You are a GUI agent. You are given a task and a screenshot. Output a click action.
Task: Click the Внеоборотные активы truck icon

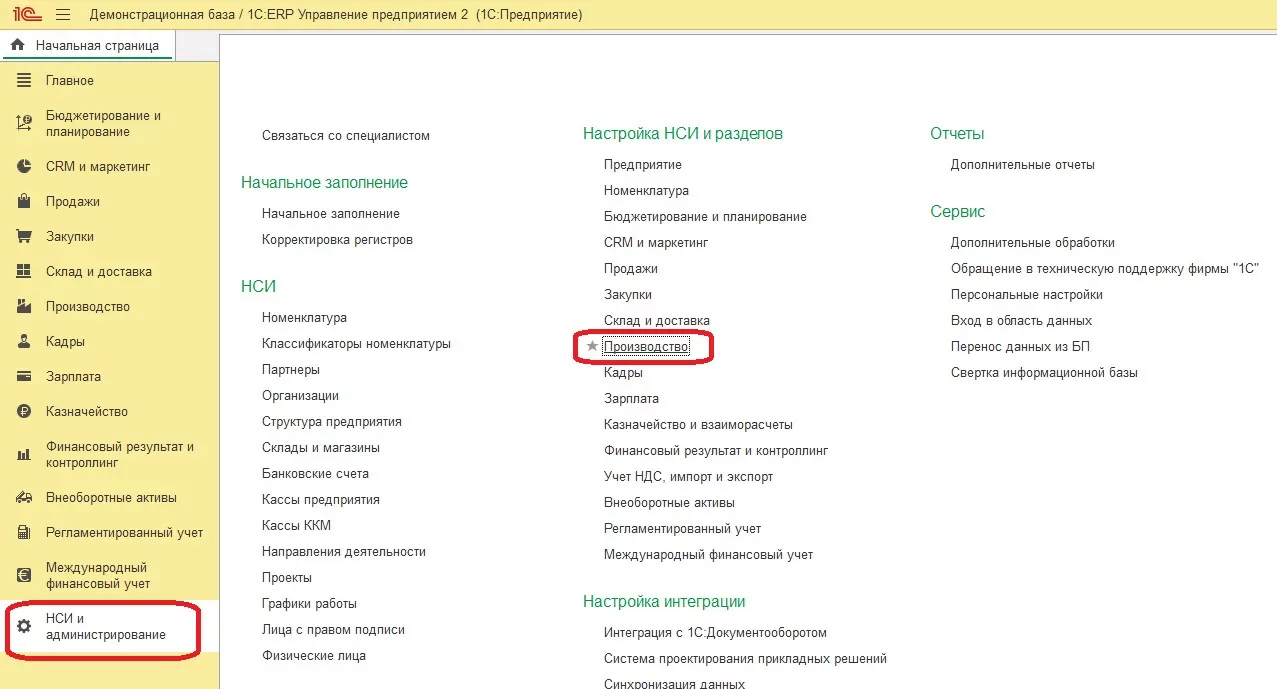25,498
